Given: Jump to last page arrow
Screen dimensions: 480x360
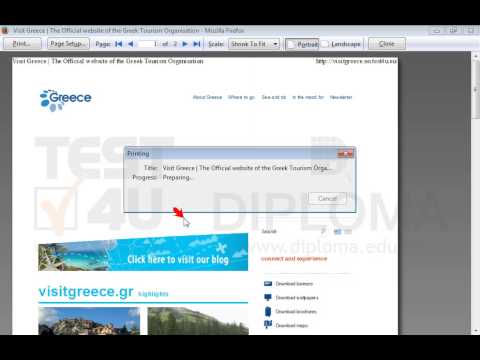Looking at the screenshot, I should tap(197, 44).
